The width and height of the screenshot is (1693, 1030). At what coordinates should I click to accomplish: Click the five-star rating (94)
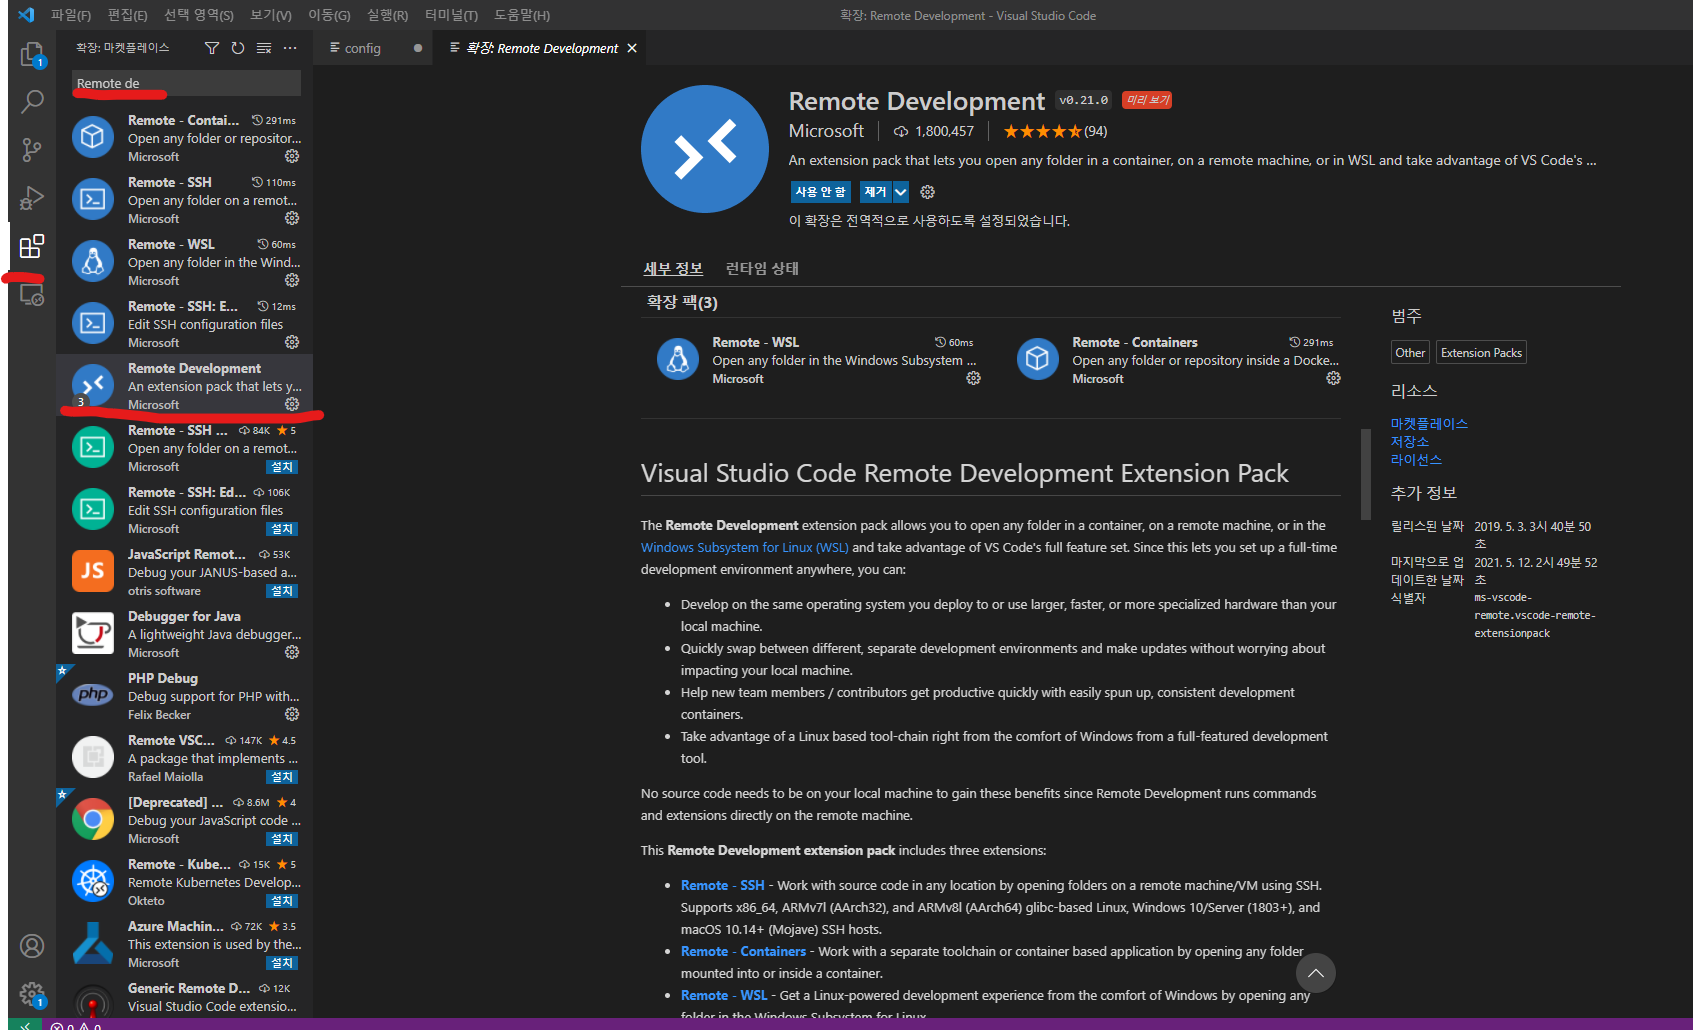pyautogui.click(x=1055, y=131)
